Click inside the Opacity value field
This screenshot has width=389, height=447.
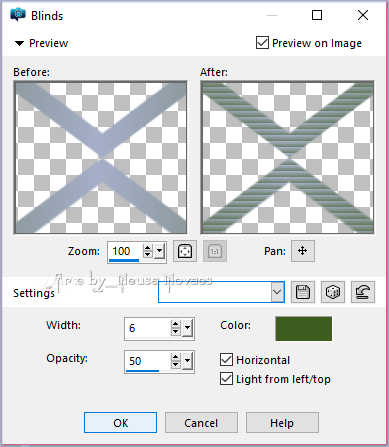point(147,361)
